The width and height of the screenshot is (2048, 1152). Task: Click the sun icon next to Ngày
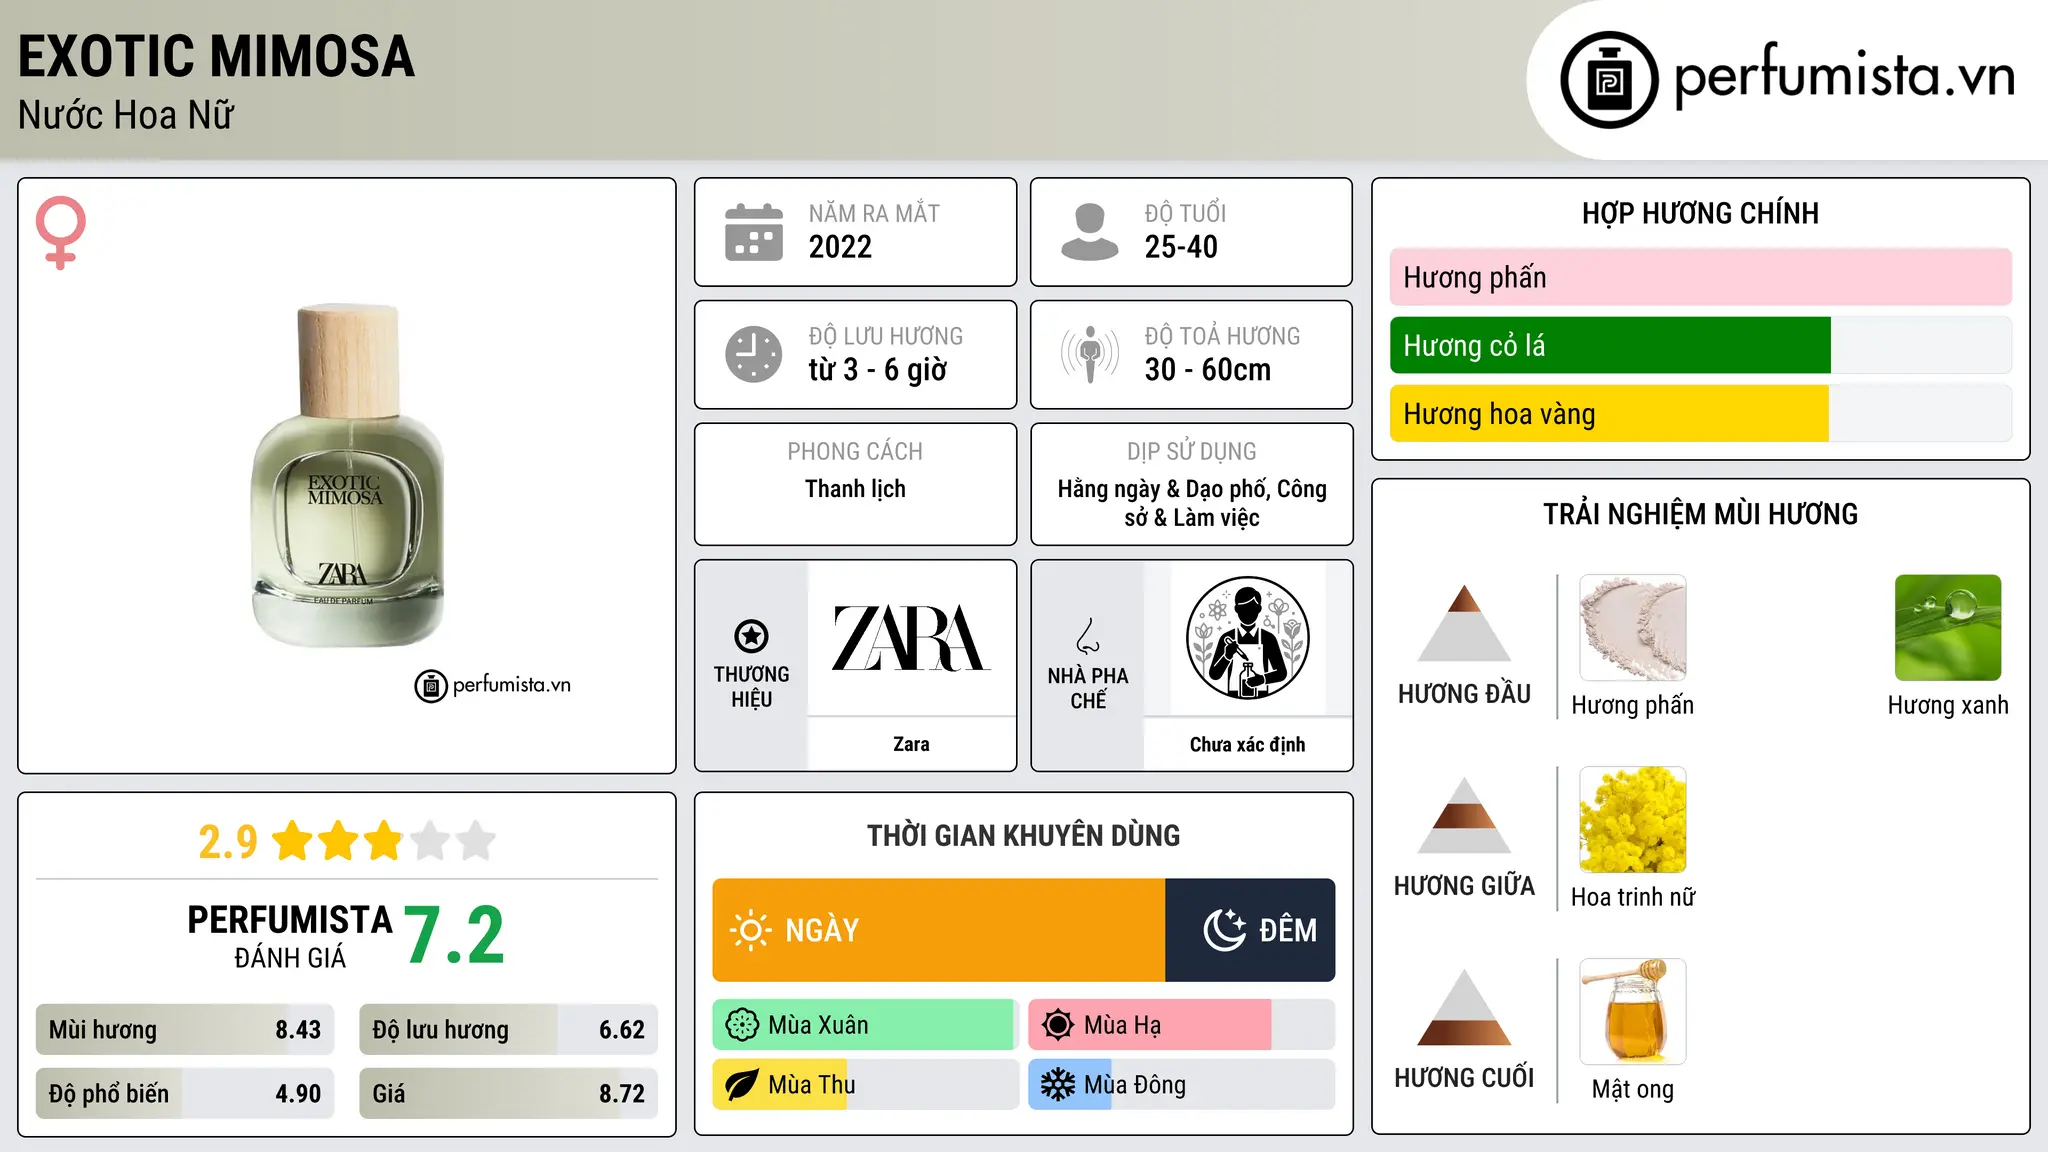pos(750,930)
